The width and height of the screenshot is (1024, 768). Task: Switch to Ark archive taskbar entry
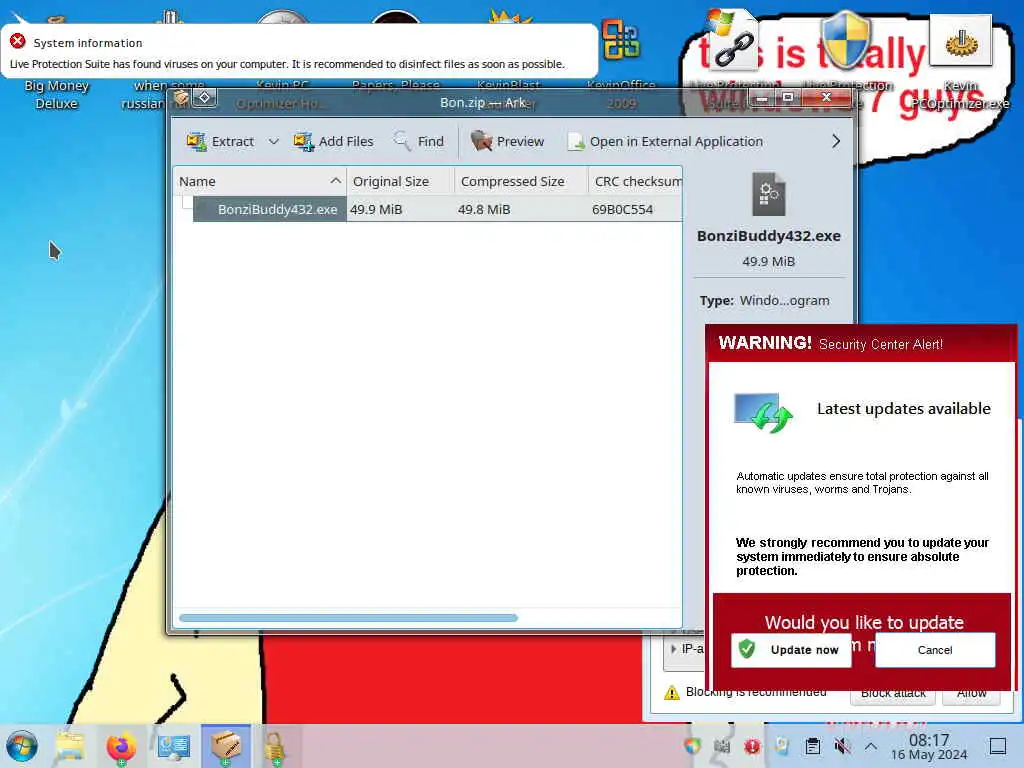(226, 746)
